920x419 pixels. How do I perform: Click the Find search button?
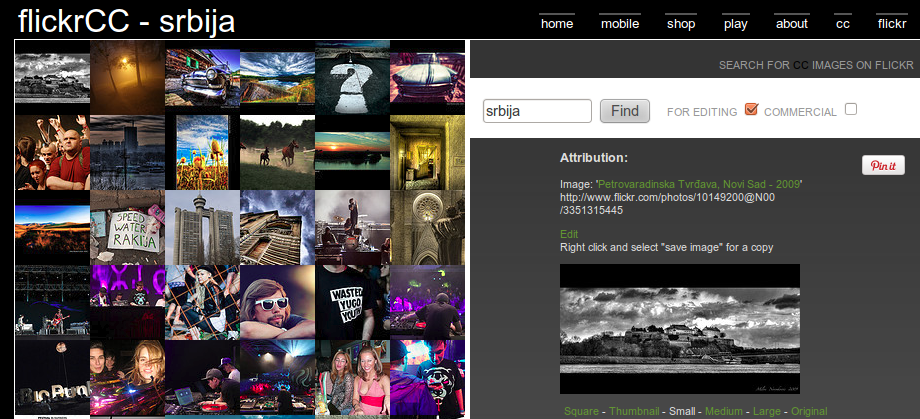625,111
